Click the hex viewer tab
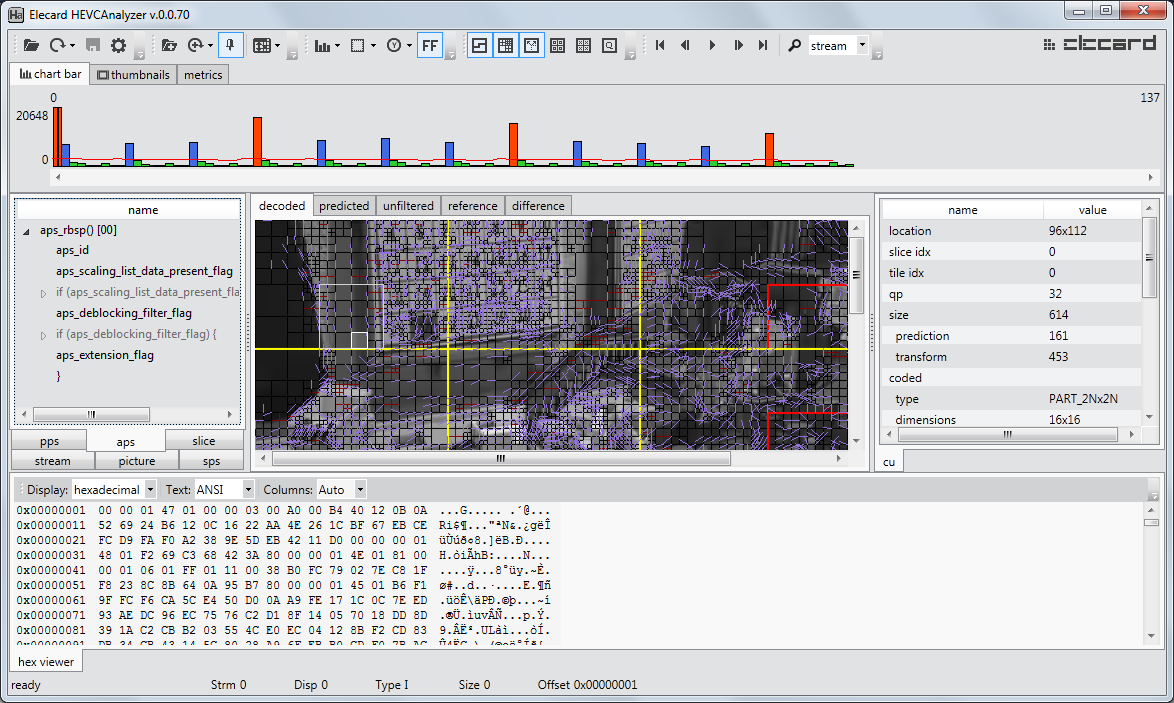This screenshot has height=703, width=1174. [46, 661]
